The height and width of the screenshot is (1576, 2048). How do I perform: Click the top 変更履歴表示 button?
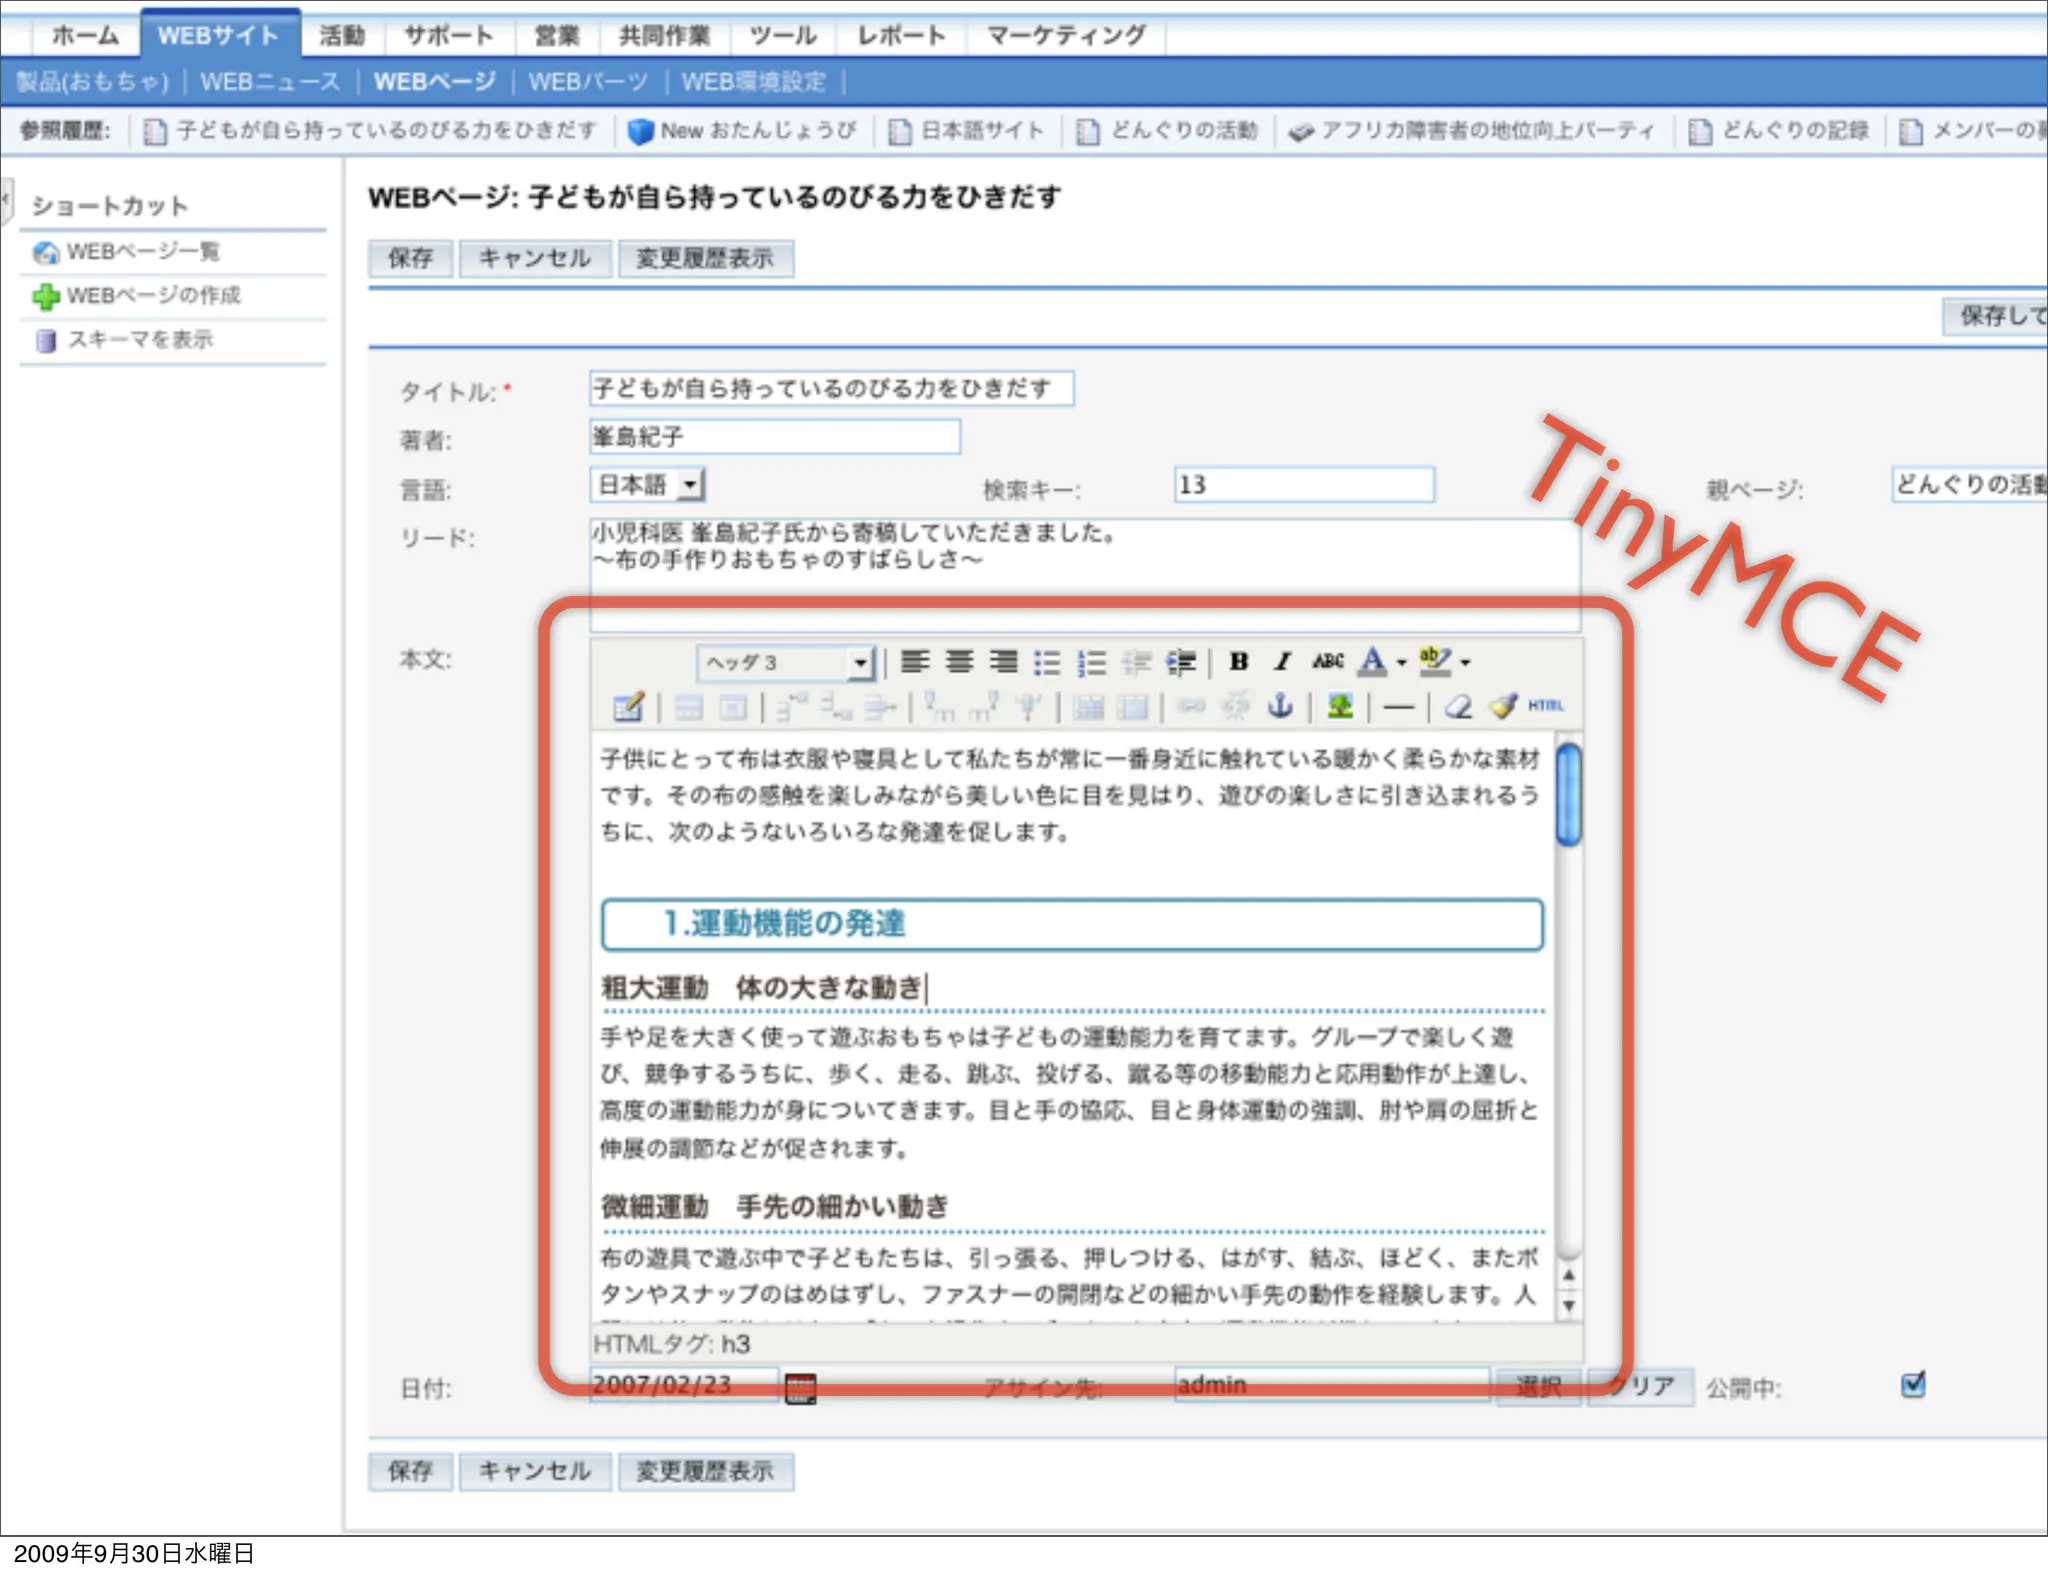706,258
